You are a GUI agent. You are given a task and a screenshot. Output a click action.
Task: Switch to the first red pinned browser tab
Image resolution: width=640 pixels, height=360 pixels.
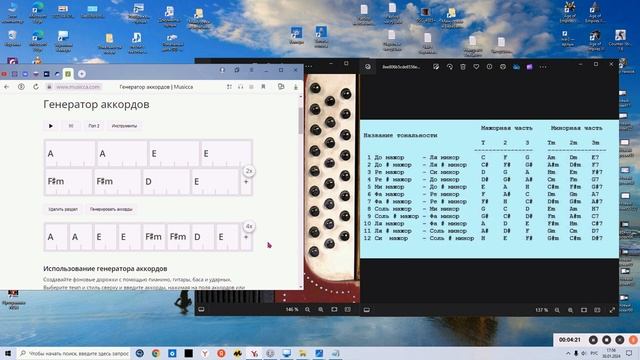(x=4, y=74)
